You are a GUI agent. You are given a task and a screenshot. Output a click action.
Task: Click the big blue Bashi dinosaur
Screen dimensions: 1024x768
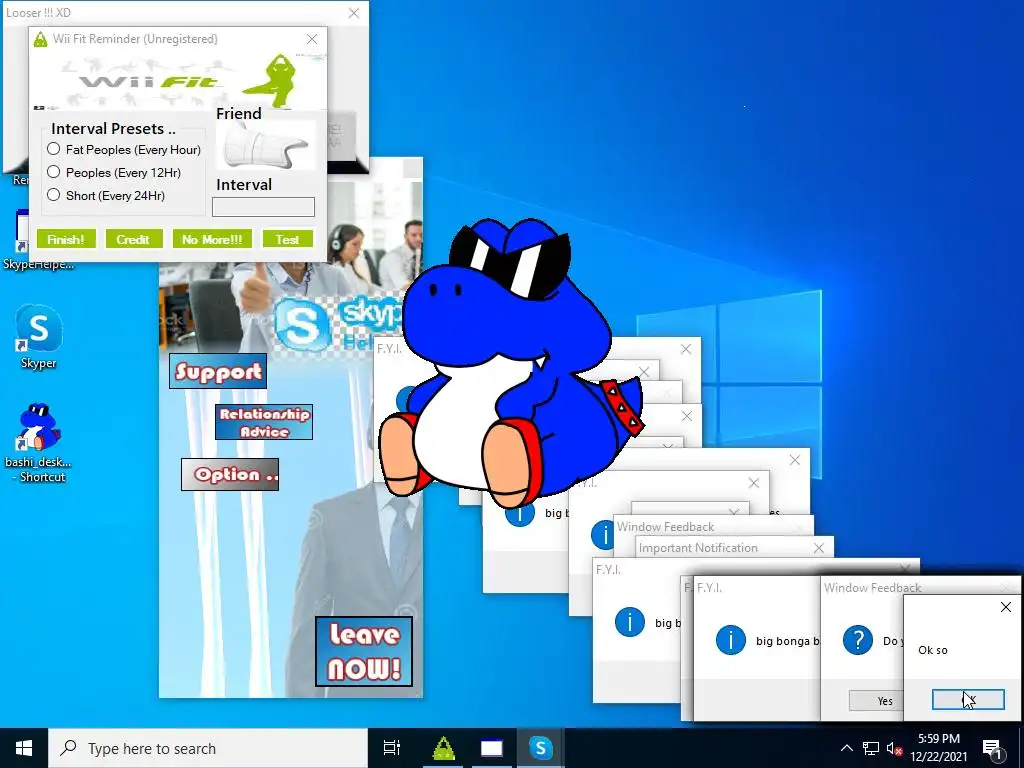click(x=509, y=362)
